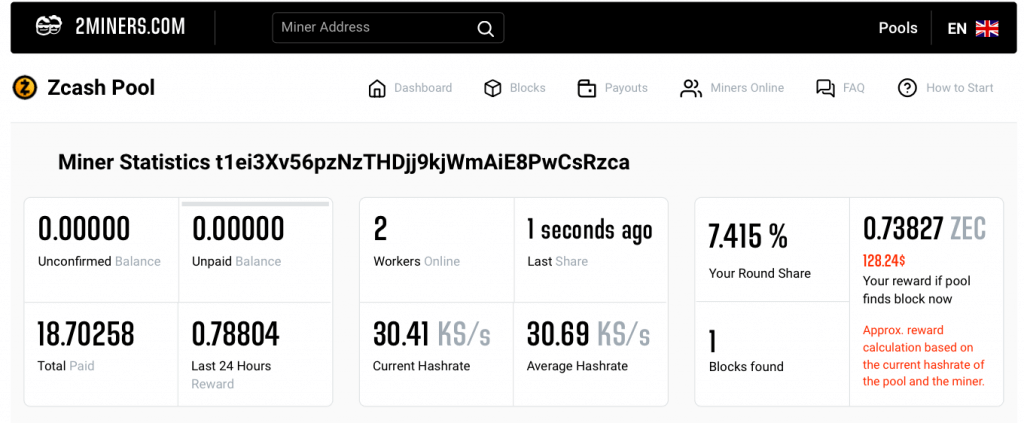Select the EN language label

point(957,28)
